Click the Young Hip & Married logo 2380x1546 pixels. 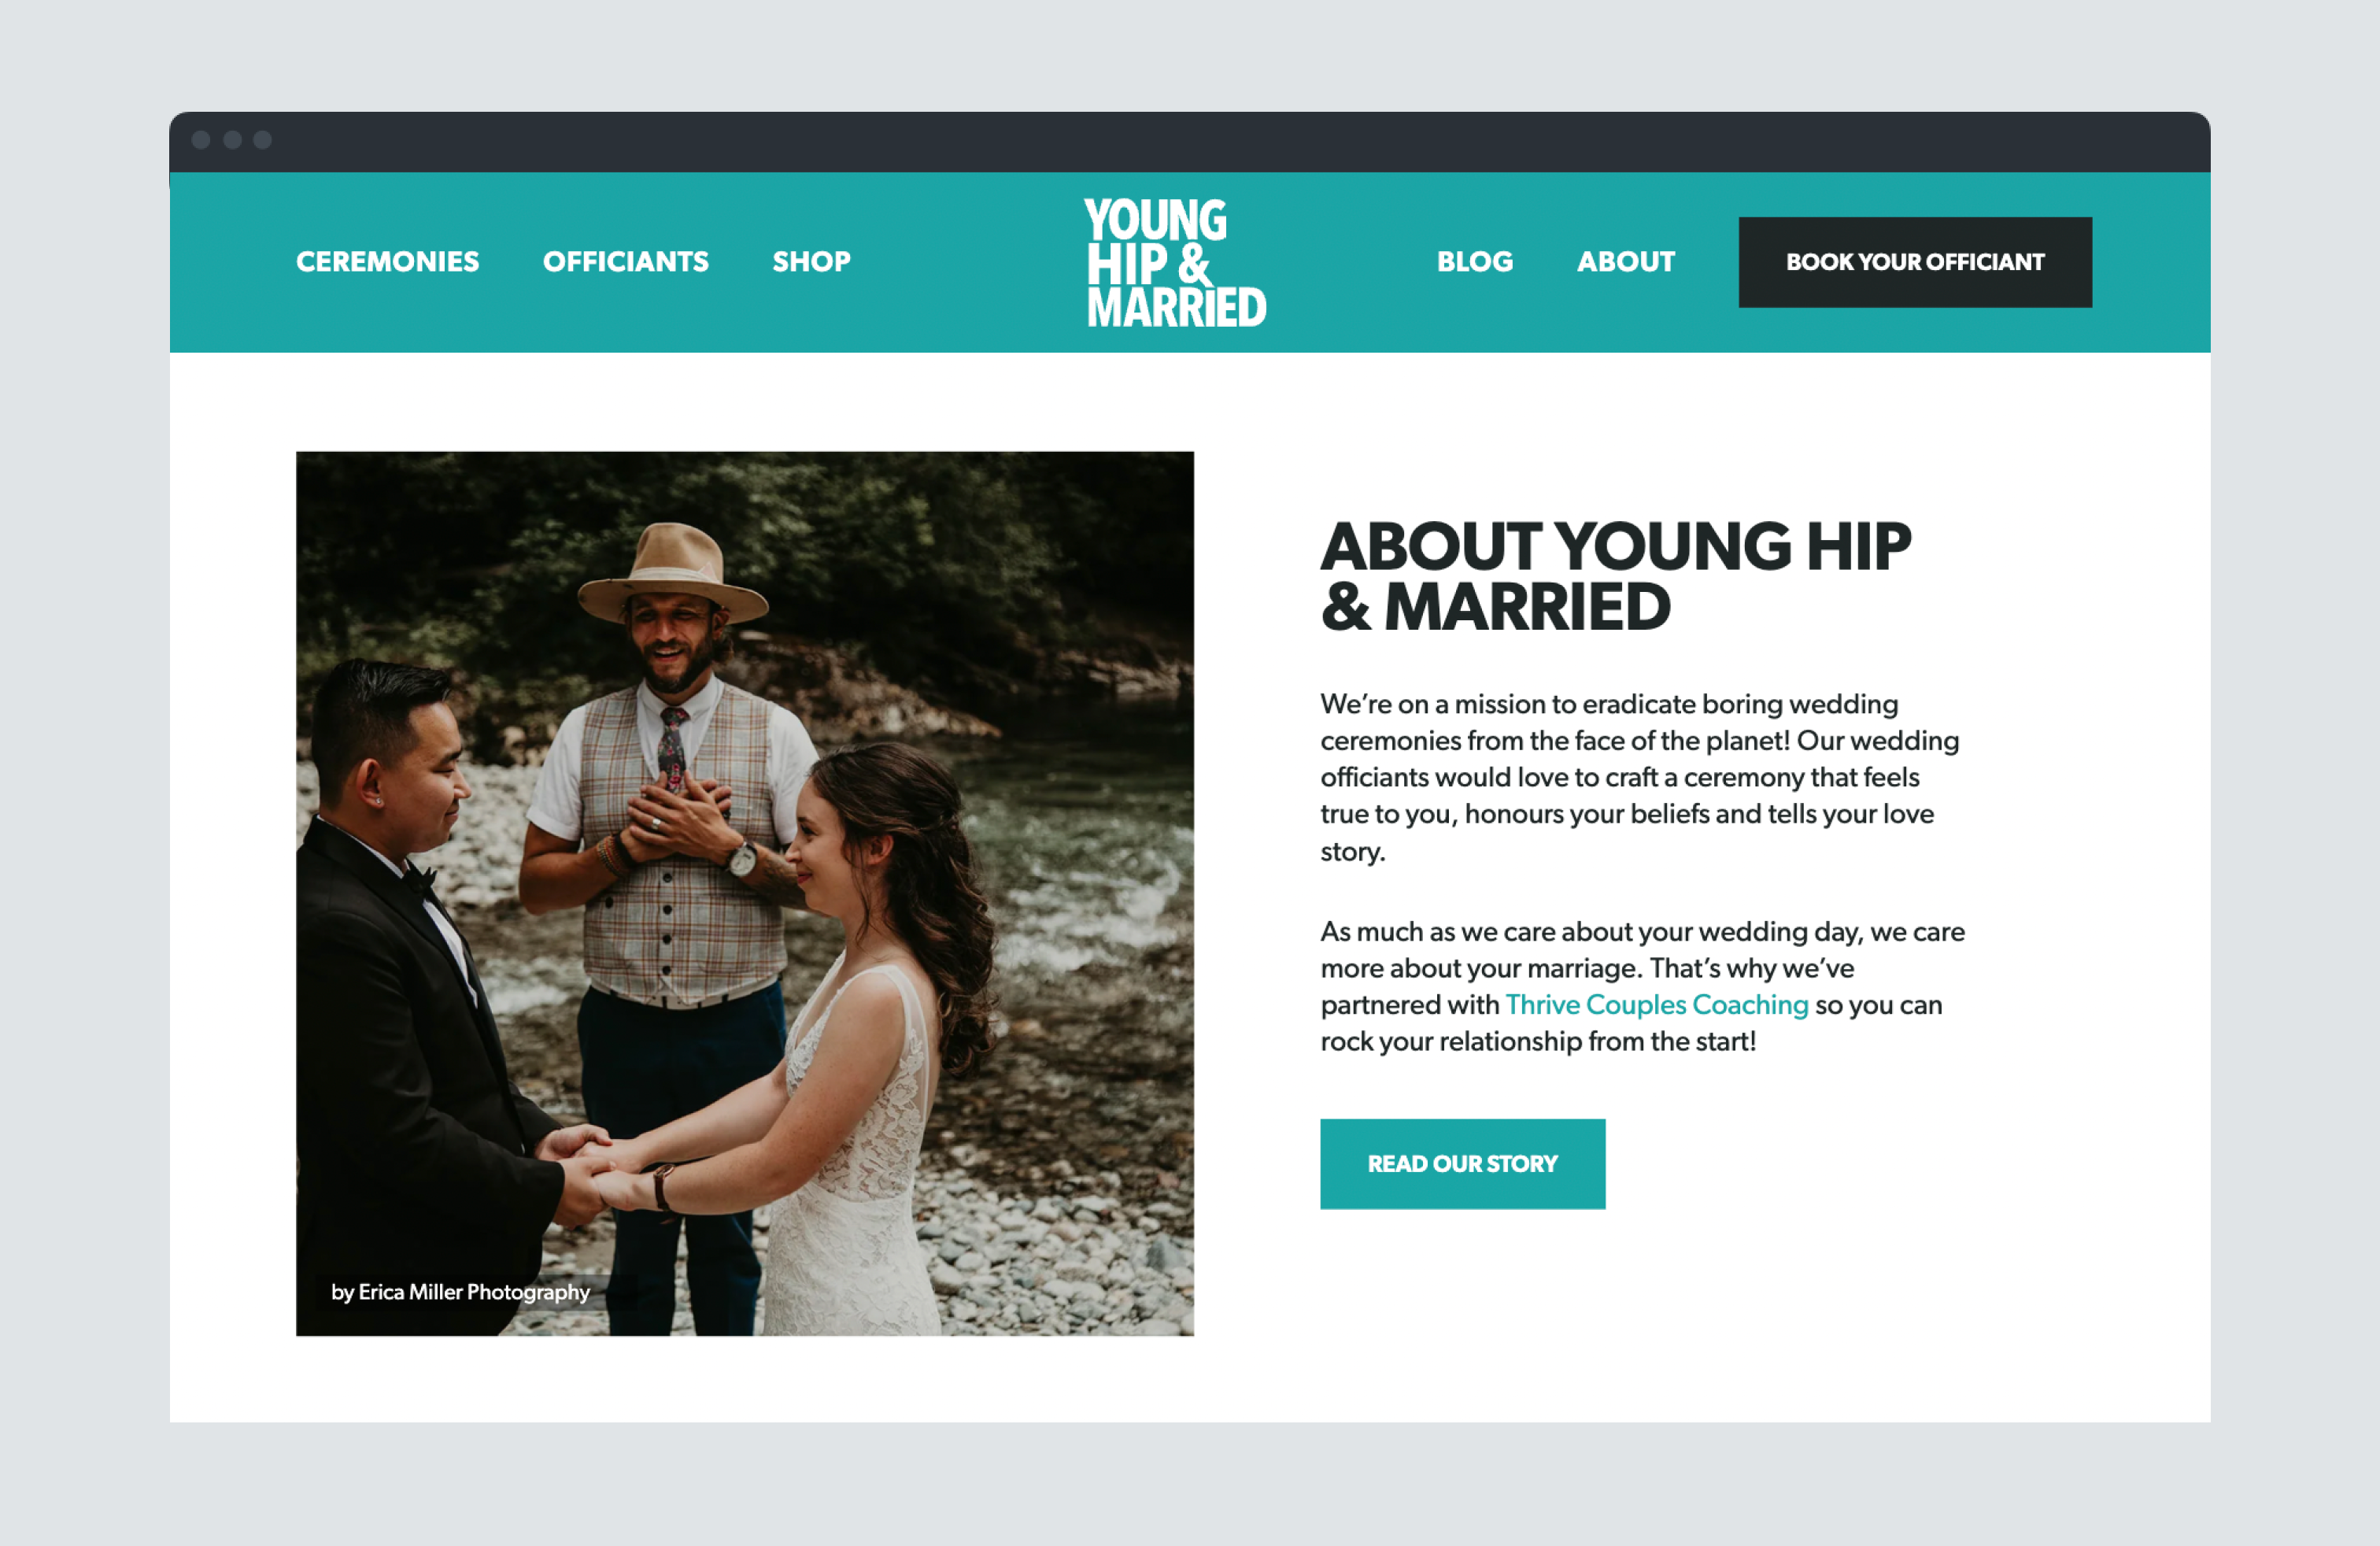[x=1175, y=263]
